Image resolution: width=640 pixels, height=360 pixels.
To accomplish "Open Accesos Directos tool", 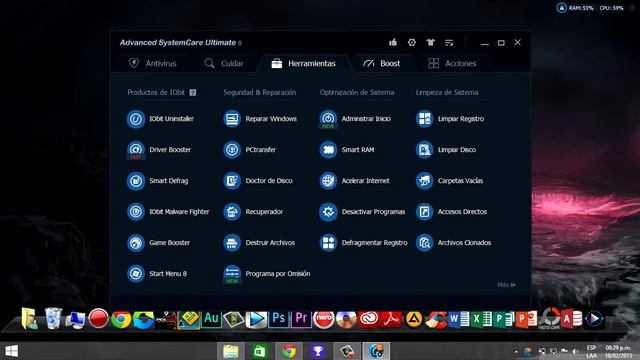I will tap(451, 212).
